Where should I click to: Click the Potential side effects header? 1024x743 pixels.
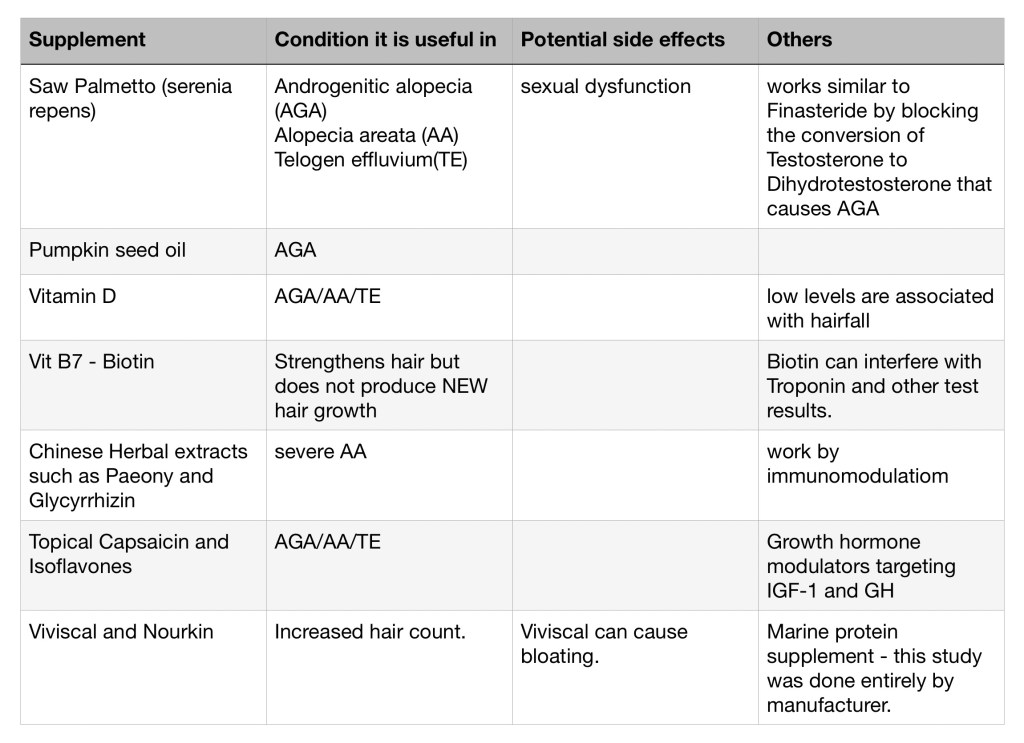tap(622, 40)
